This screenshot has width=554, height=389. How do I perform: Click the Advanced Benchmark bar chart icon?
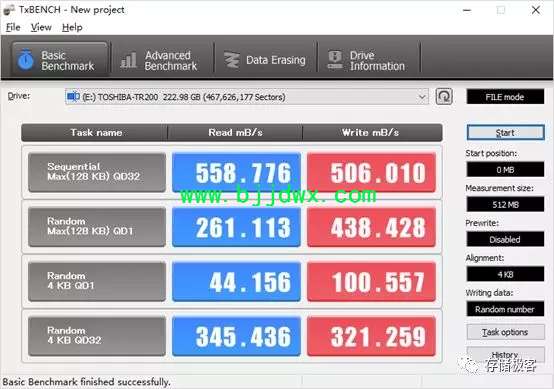click(x=128, y=60)
